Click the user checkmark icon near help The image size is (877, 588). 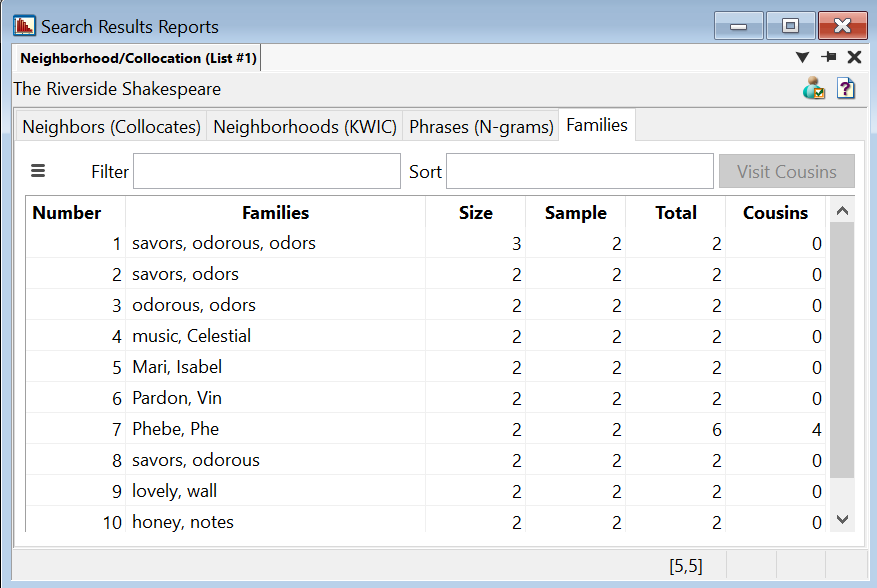(813, 88)
